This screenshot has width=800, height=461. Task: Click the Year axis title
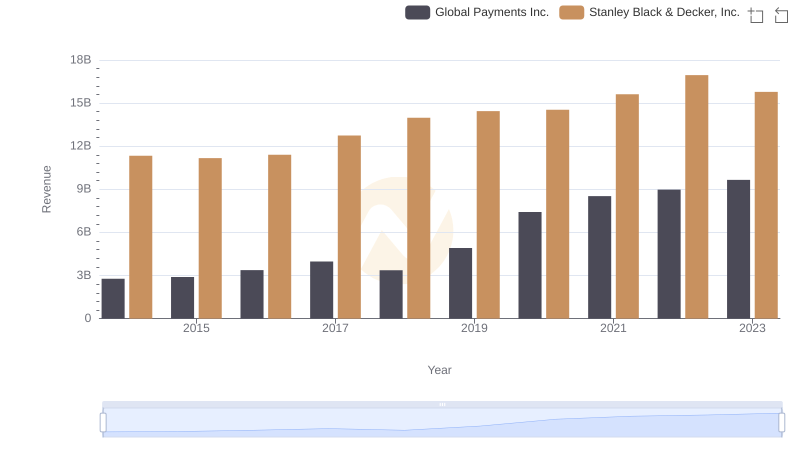(x=439, y=370)
